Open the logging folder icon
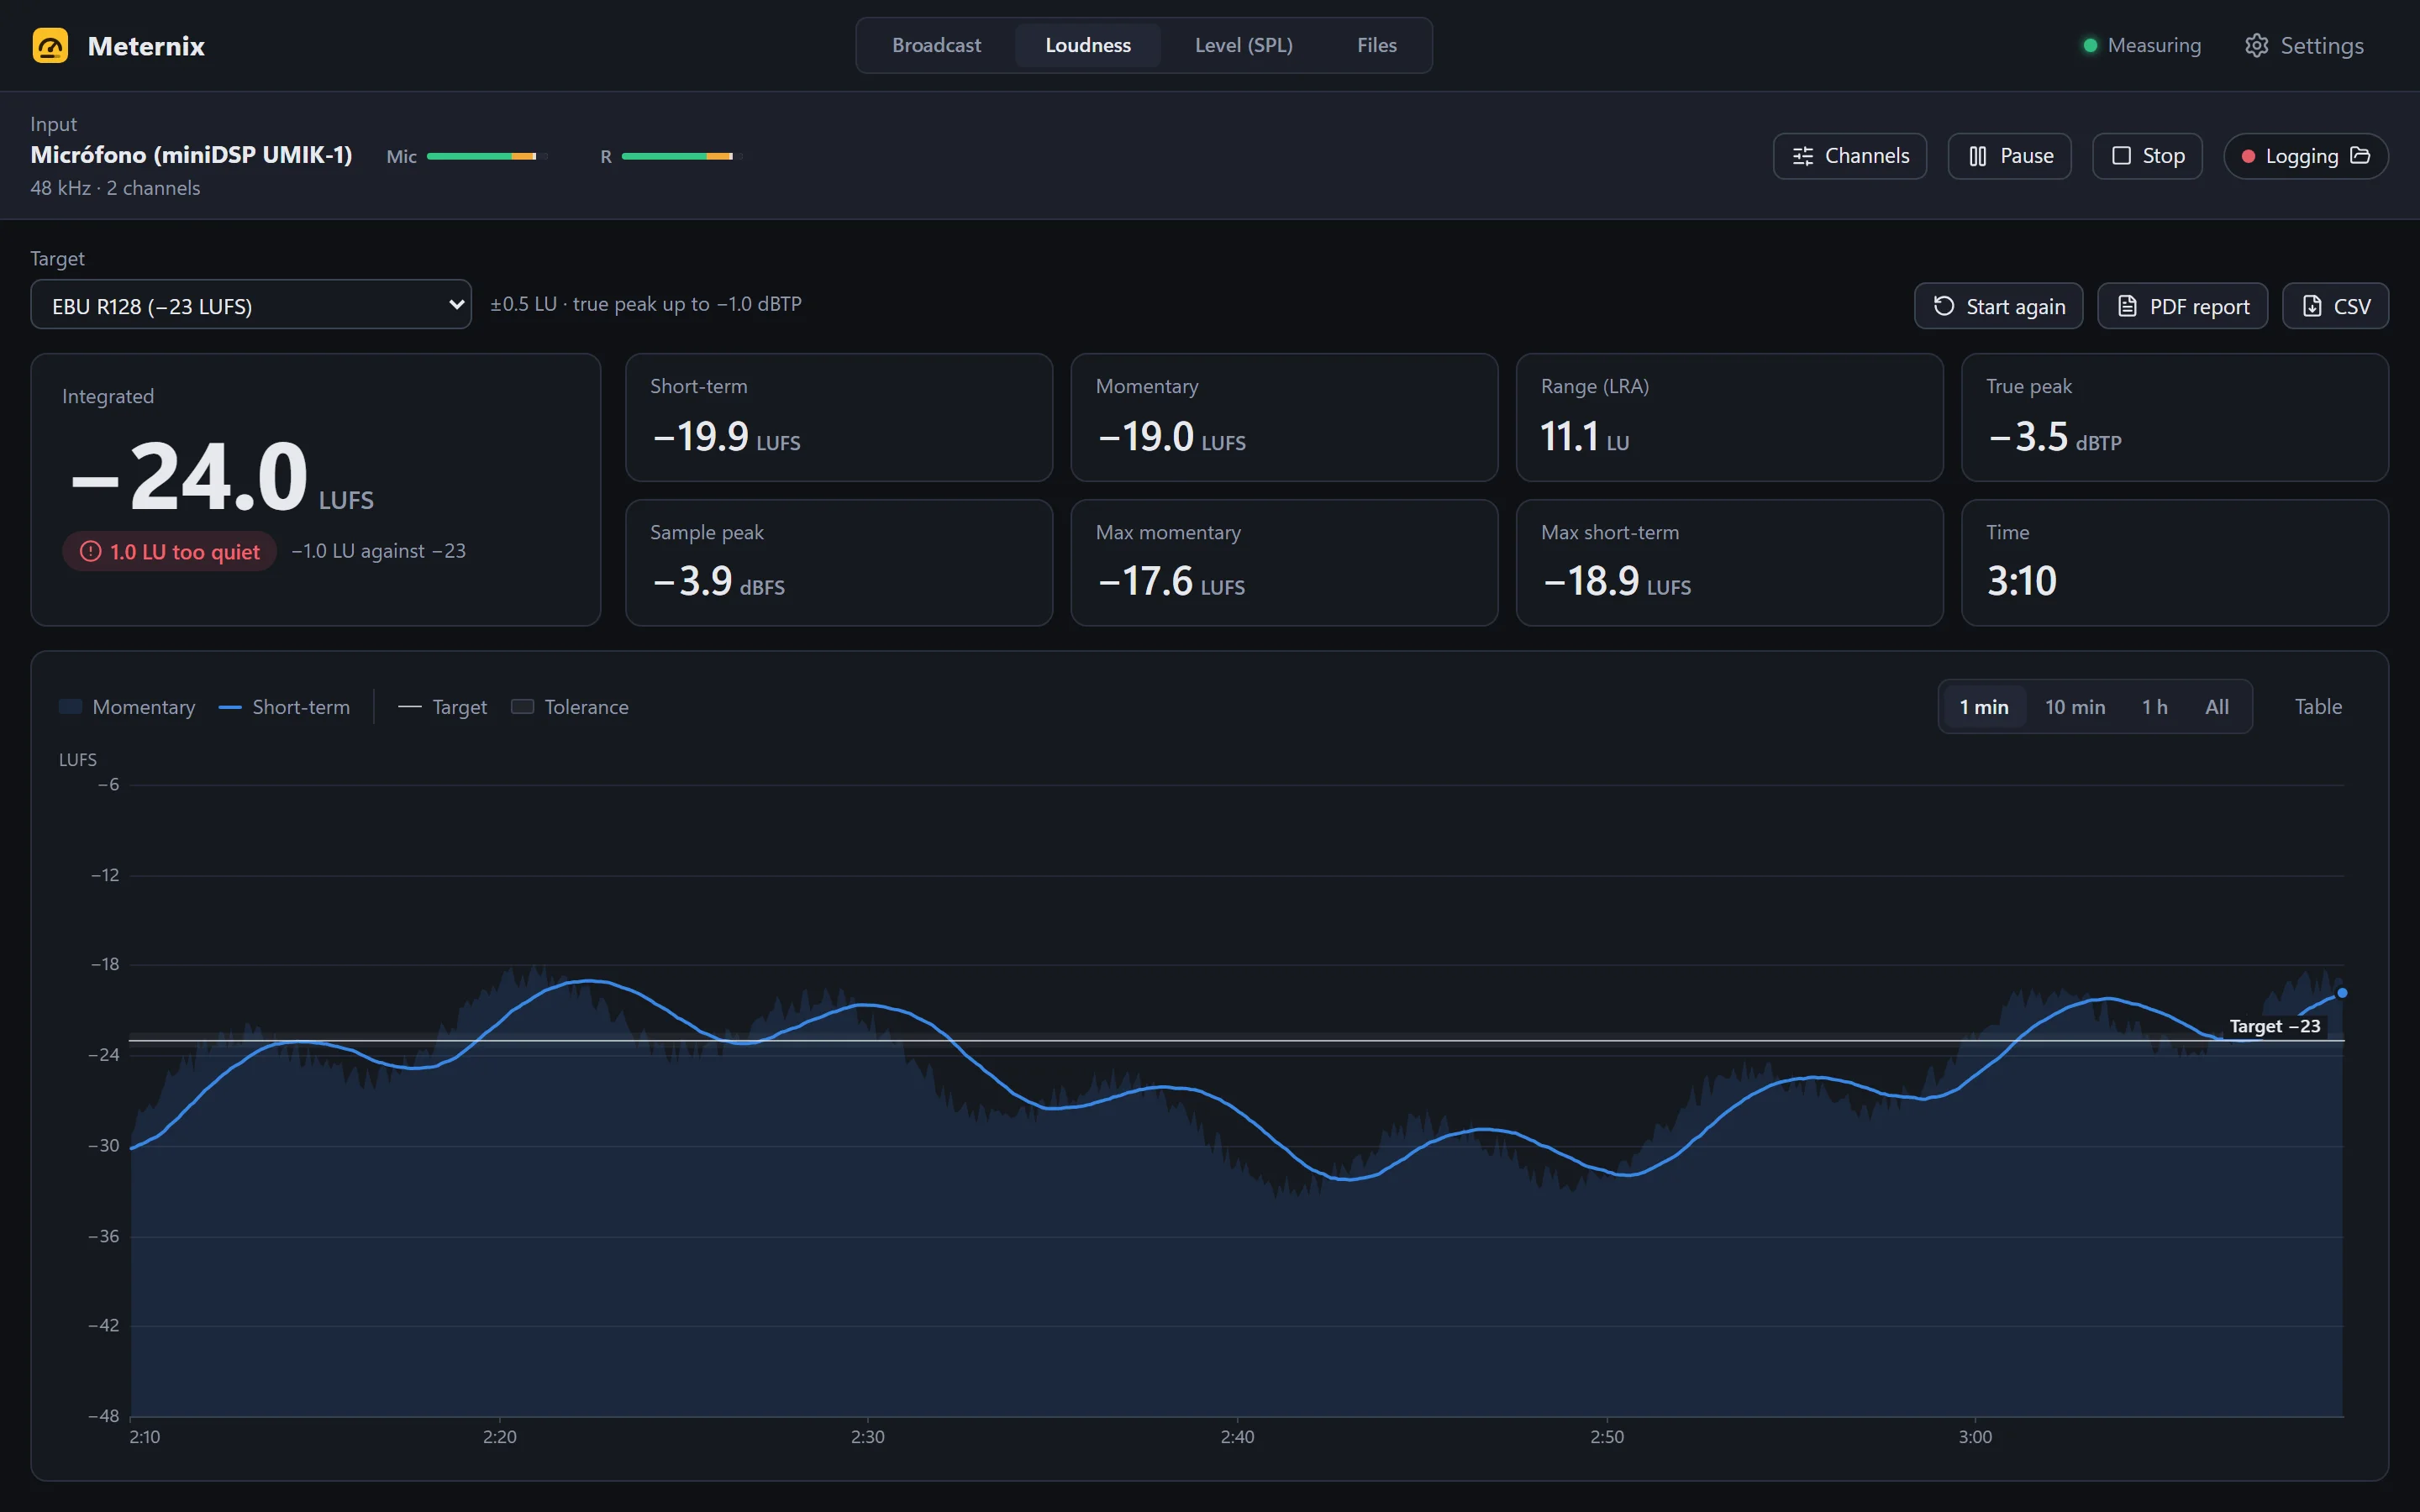2420x1512 pixels. click(2360, 155)
